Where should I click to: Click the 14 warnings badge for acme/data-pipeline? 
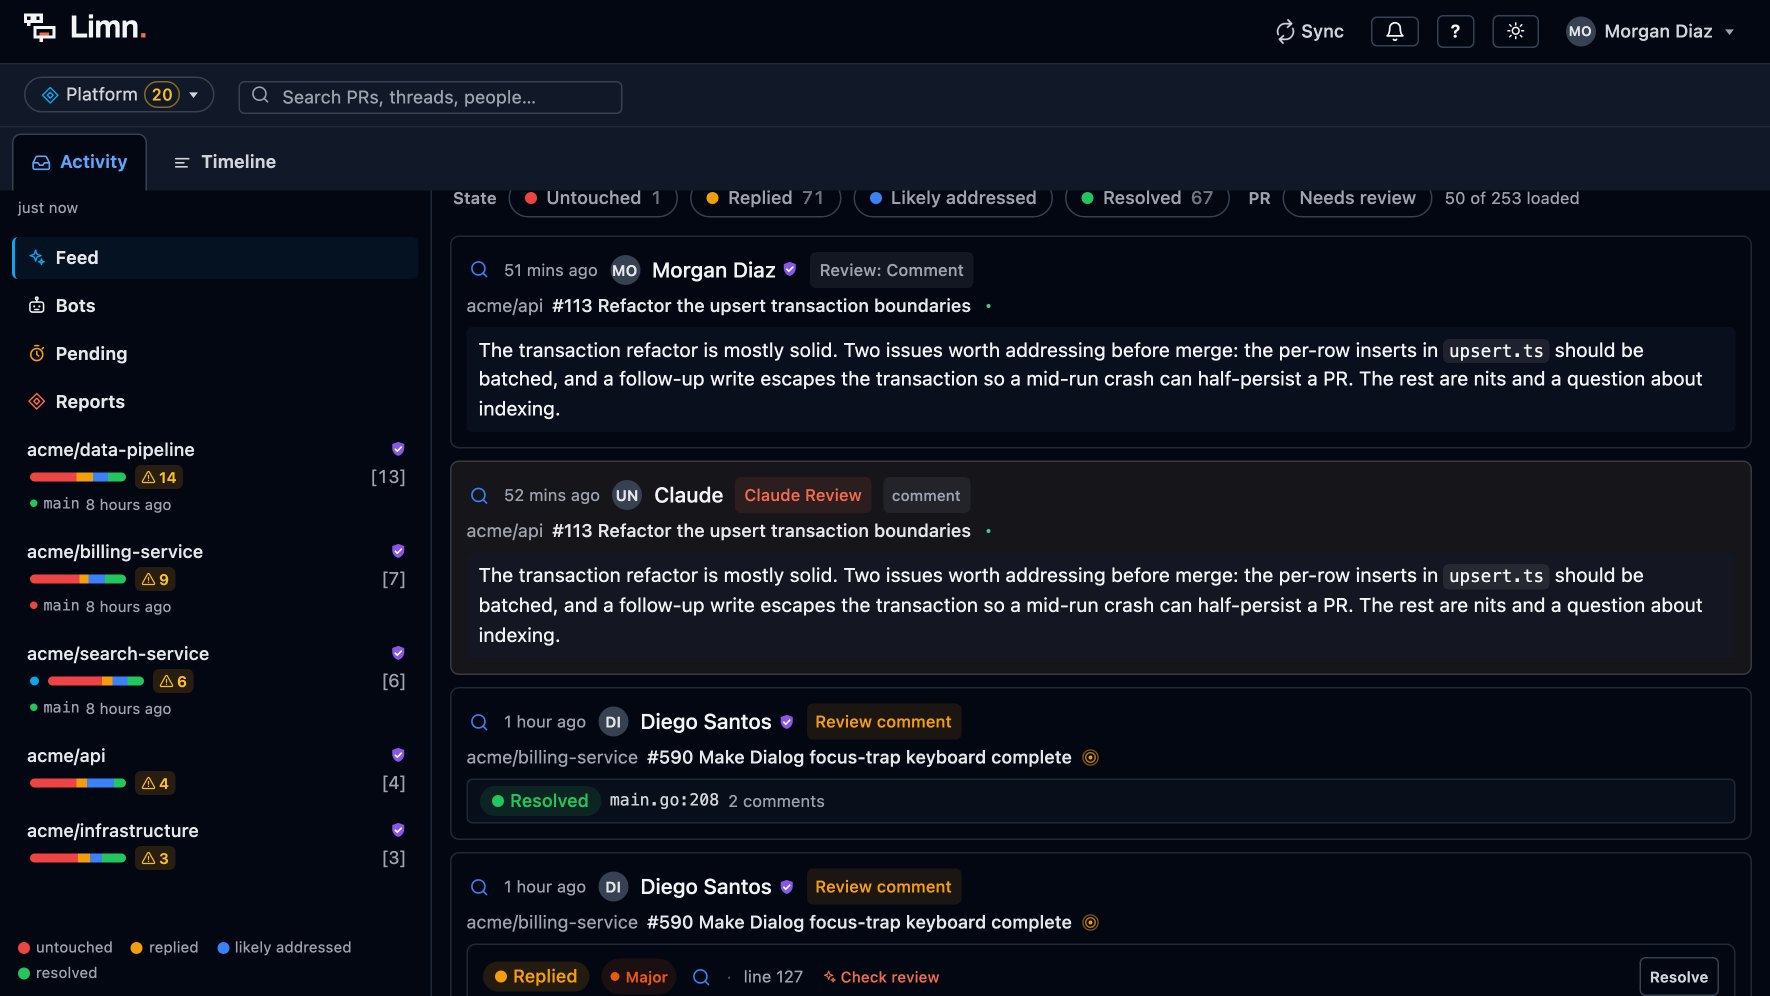click(x=159, y=478)
